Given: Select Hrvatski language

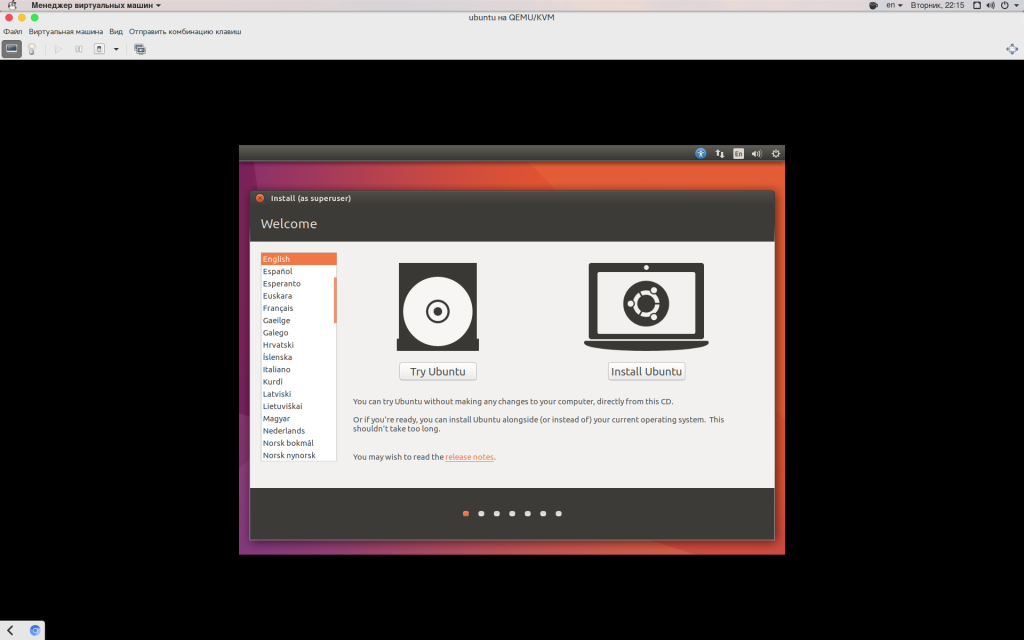Looking at the screenshot, I should [298, 345].
